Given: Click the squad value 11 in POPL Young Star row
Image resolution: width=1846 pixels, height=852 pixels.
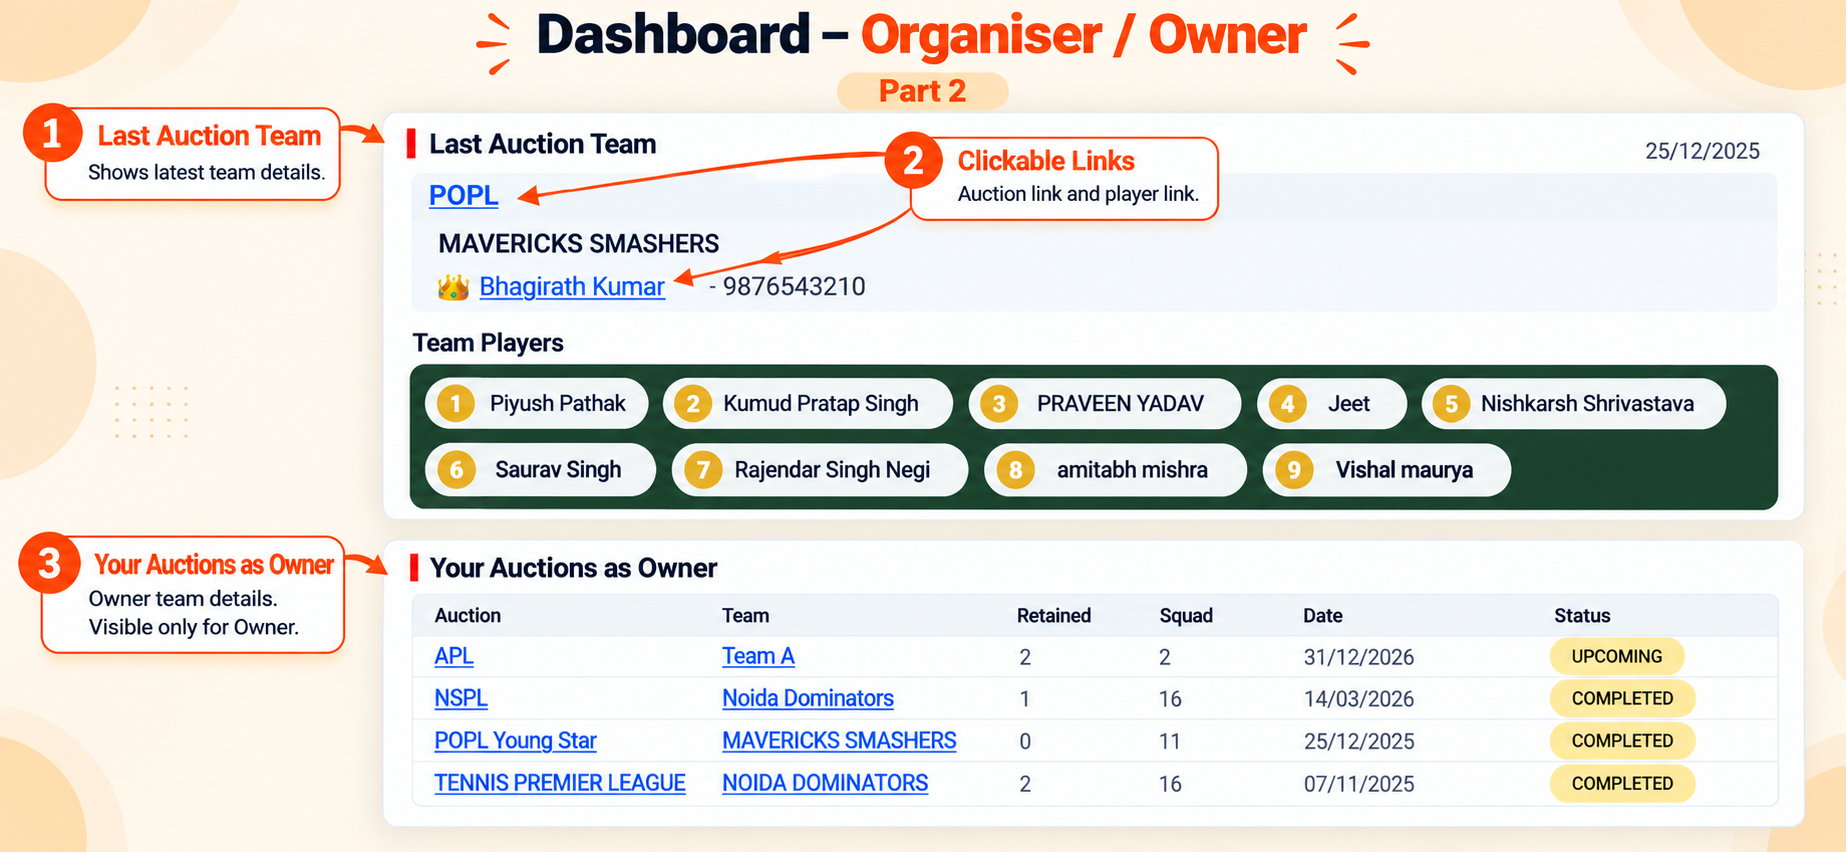Looking at the screenshot, I should 1170,742.
